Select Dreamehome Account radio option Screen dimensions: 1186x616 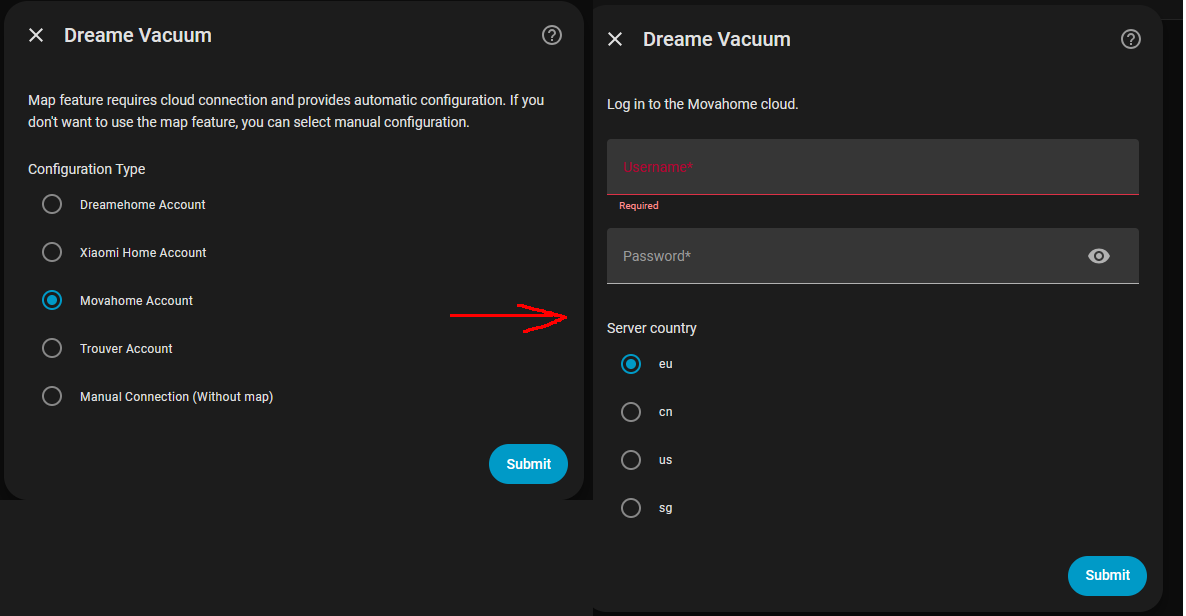click(x=52, y=204)
